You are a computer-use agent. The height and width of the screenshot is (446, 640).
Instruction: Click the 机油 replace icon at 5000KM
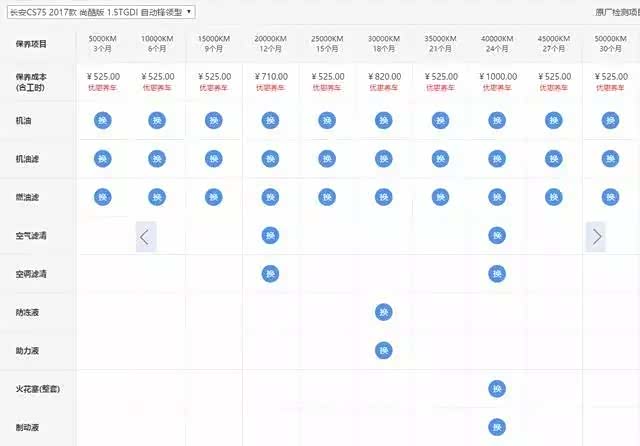103,120
